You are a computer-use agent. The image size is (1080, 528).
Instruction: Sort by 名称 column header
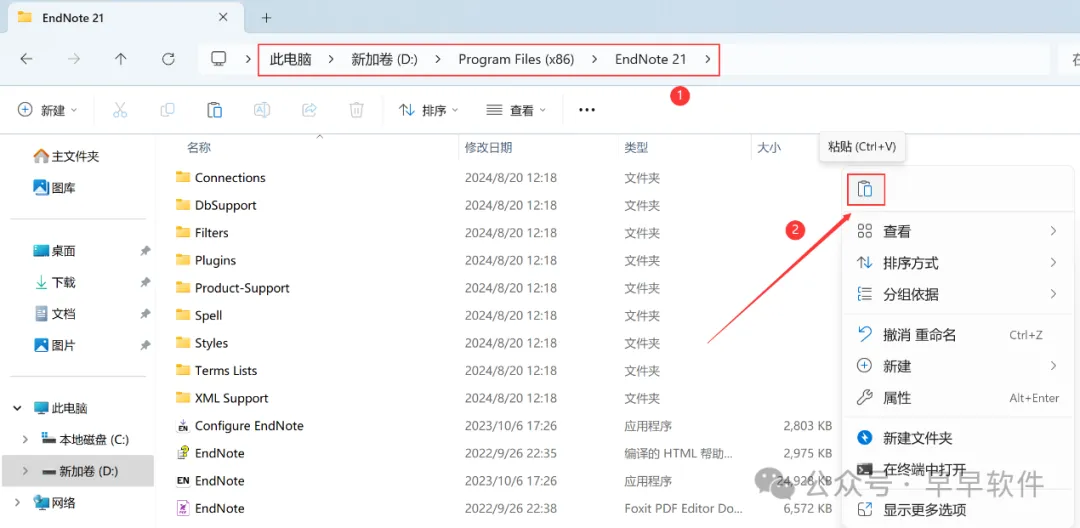coord(199,147)
